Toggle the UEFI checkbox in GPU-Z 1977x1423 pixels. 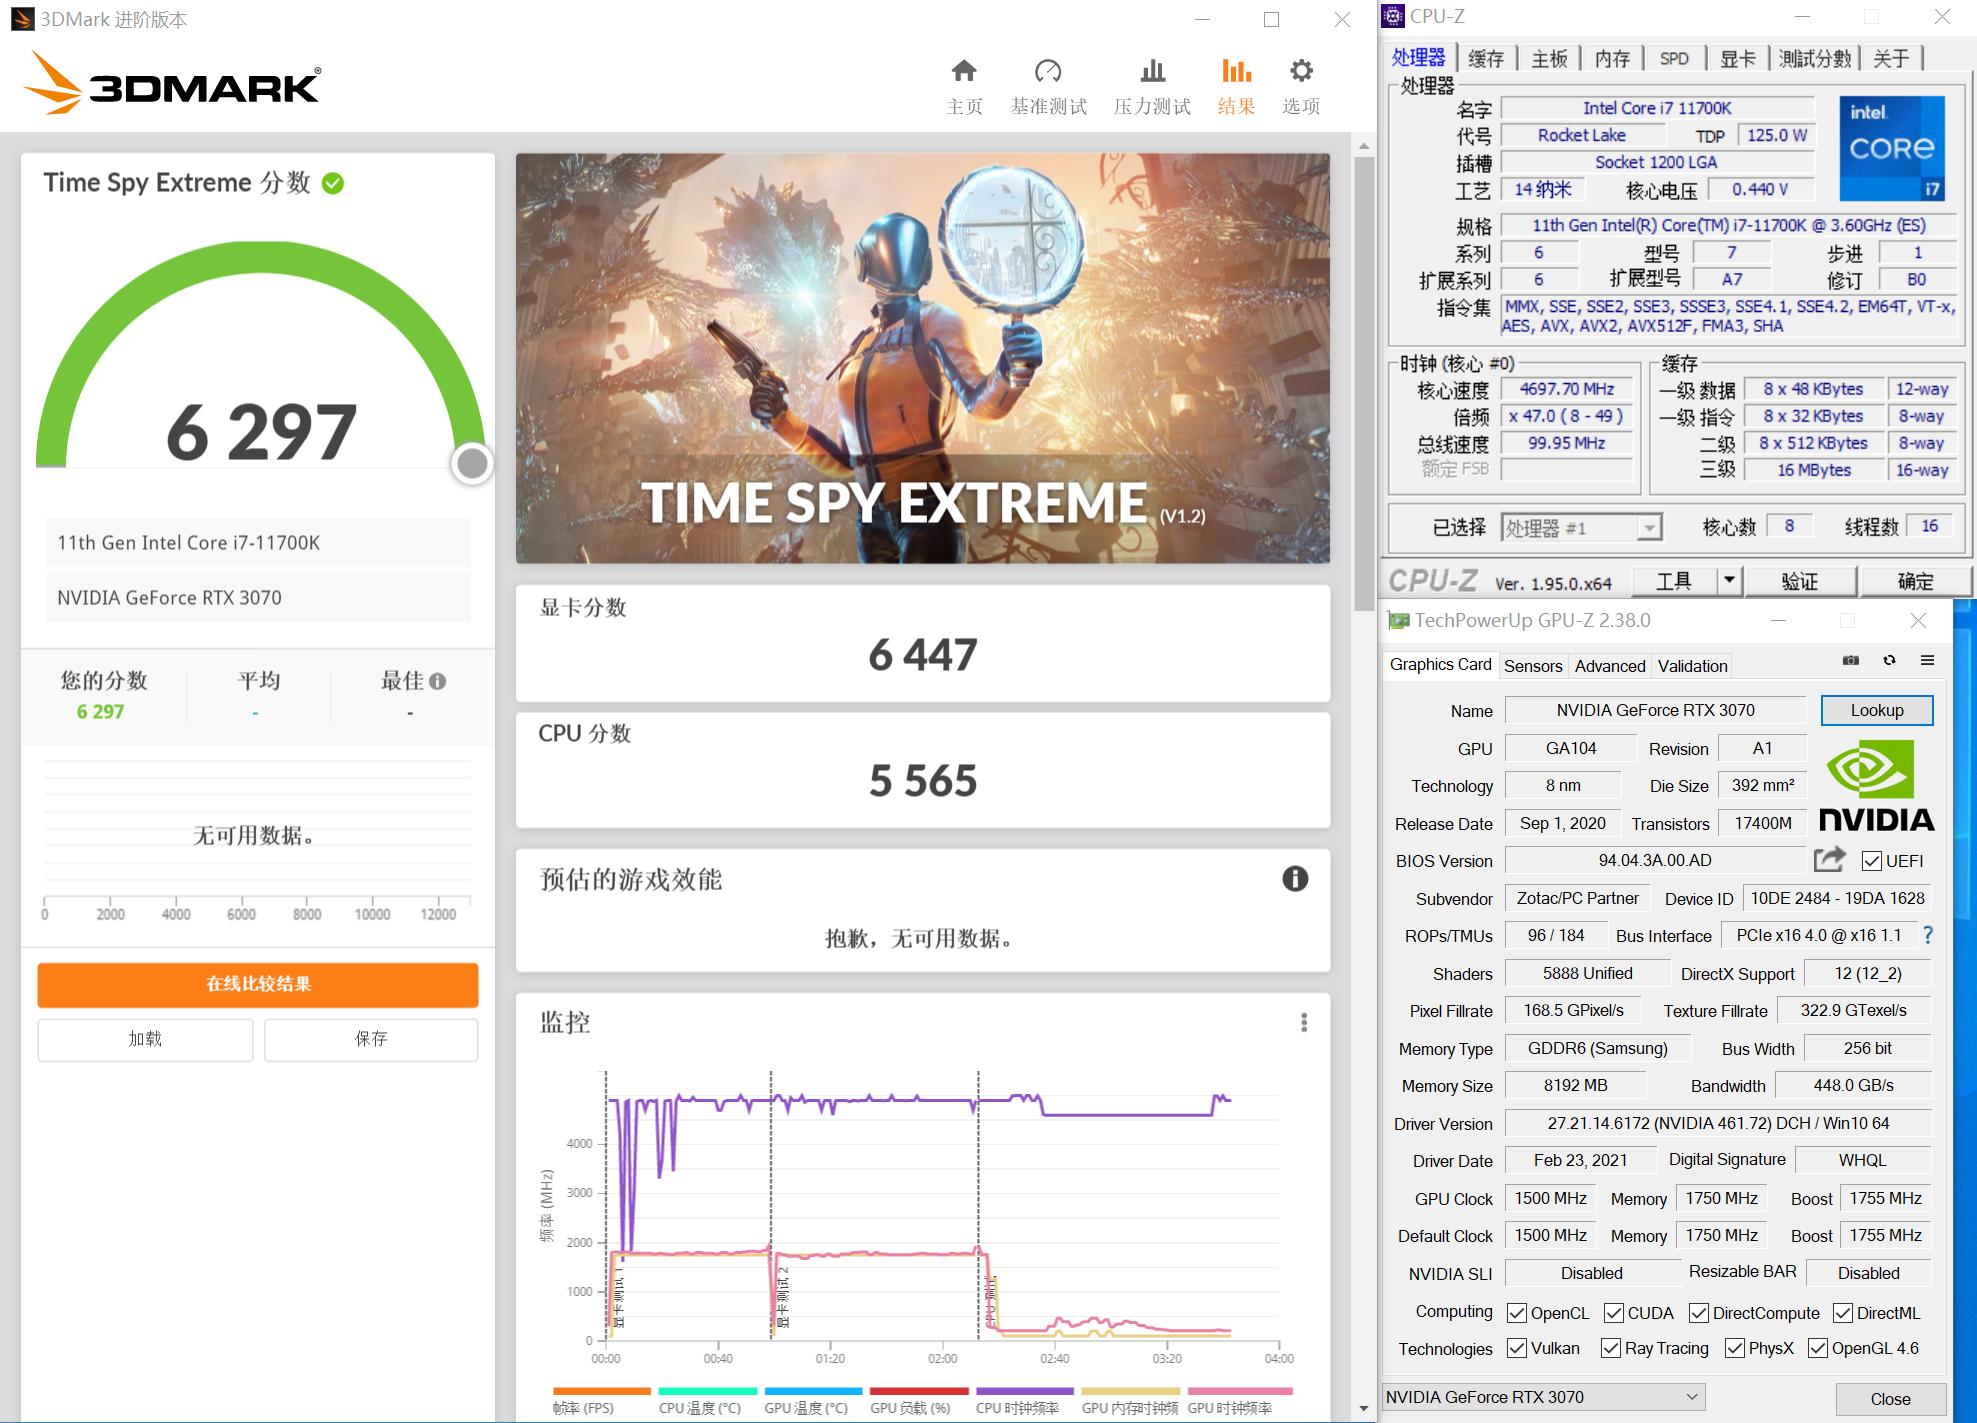[1870, 860]
